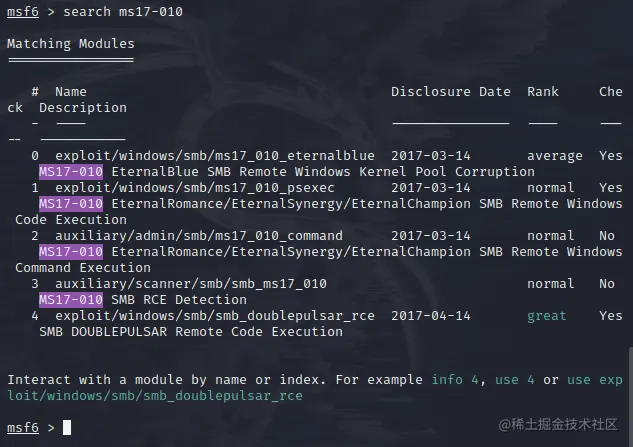The image size is (633, 447).
Task: Click the msf6 prompt cursor block
Action: [67, 427]
